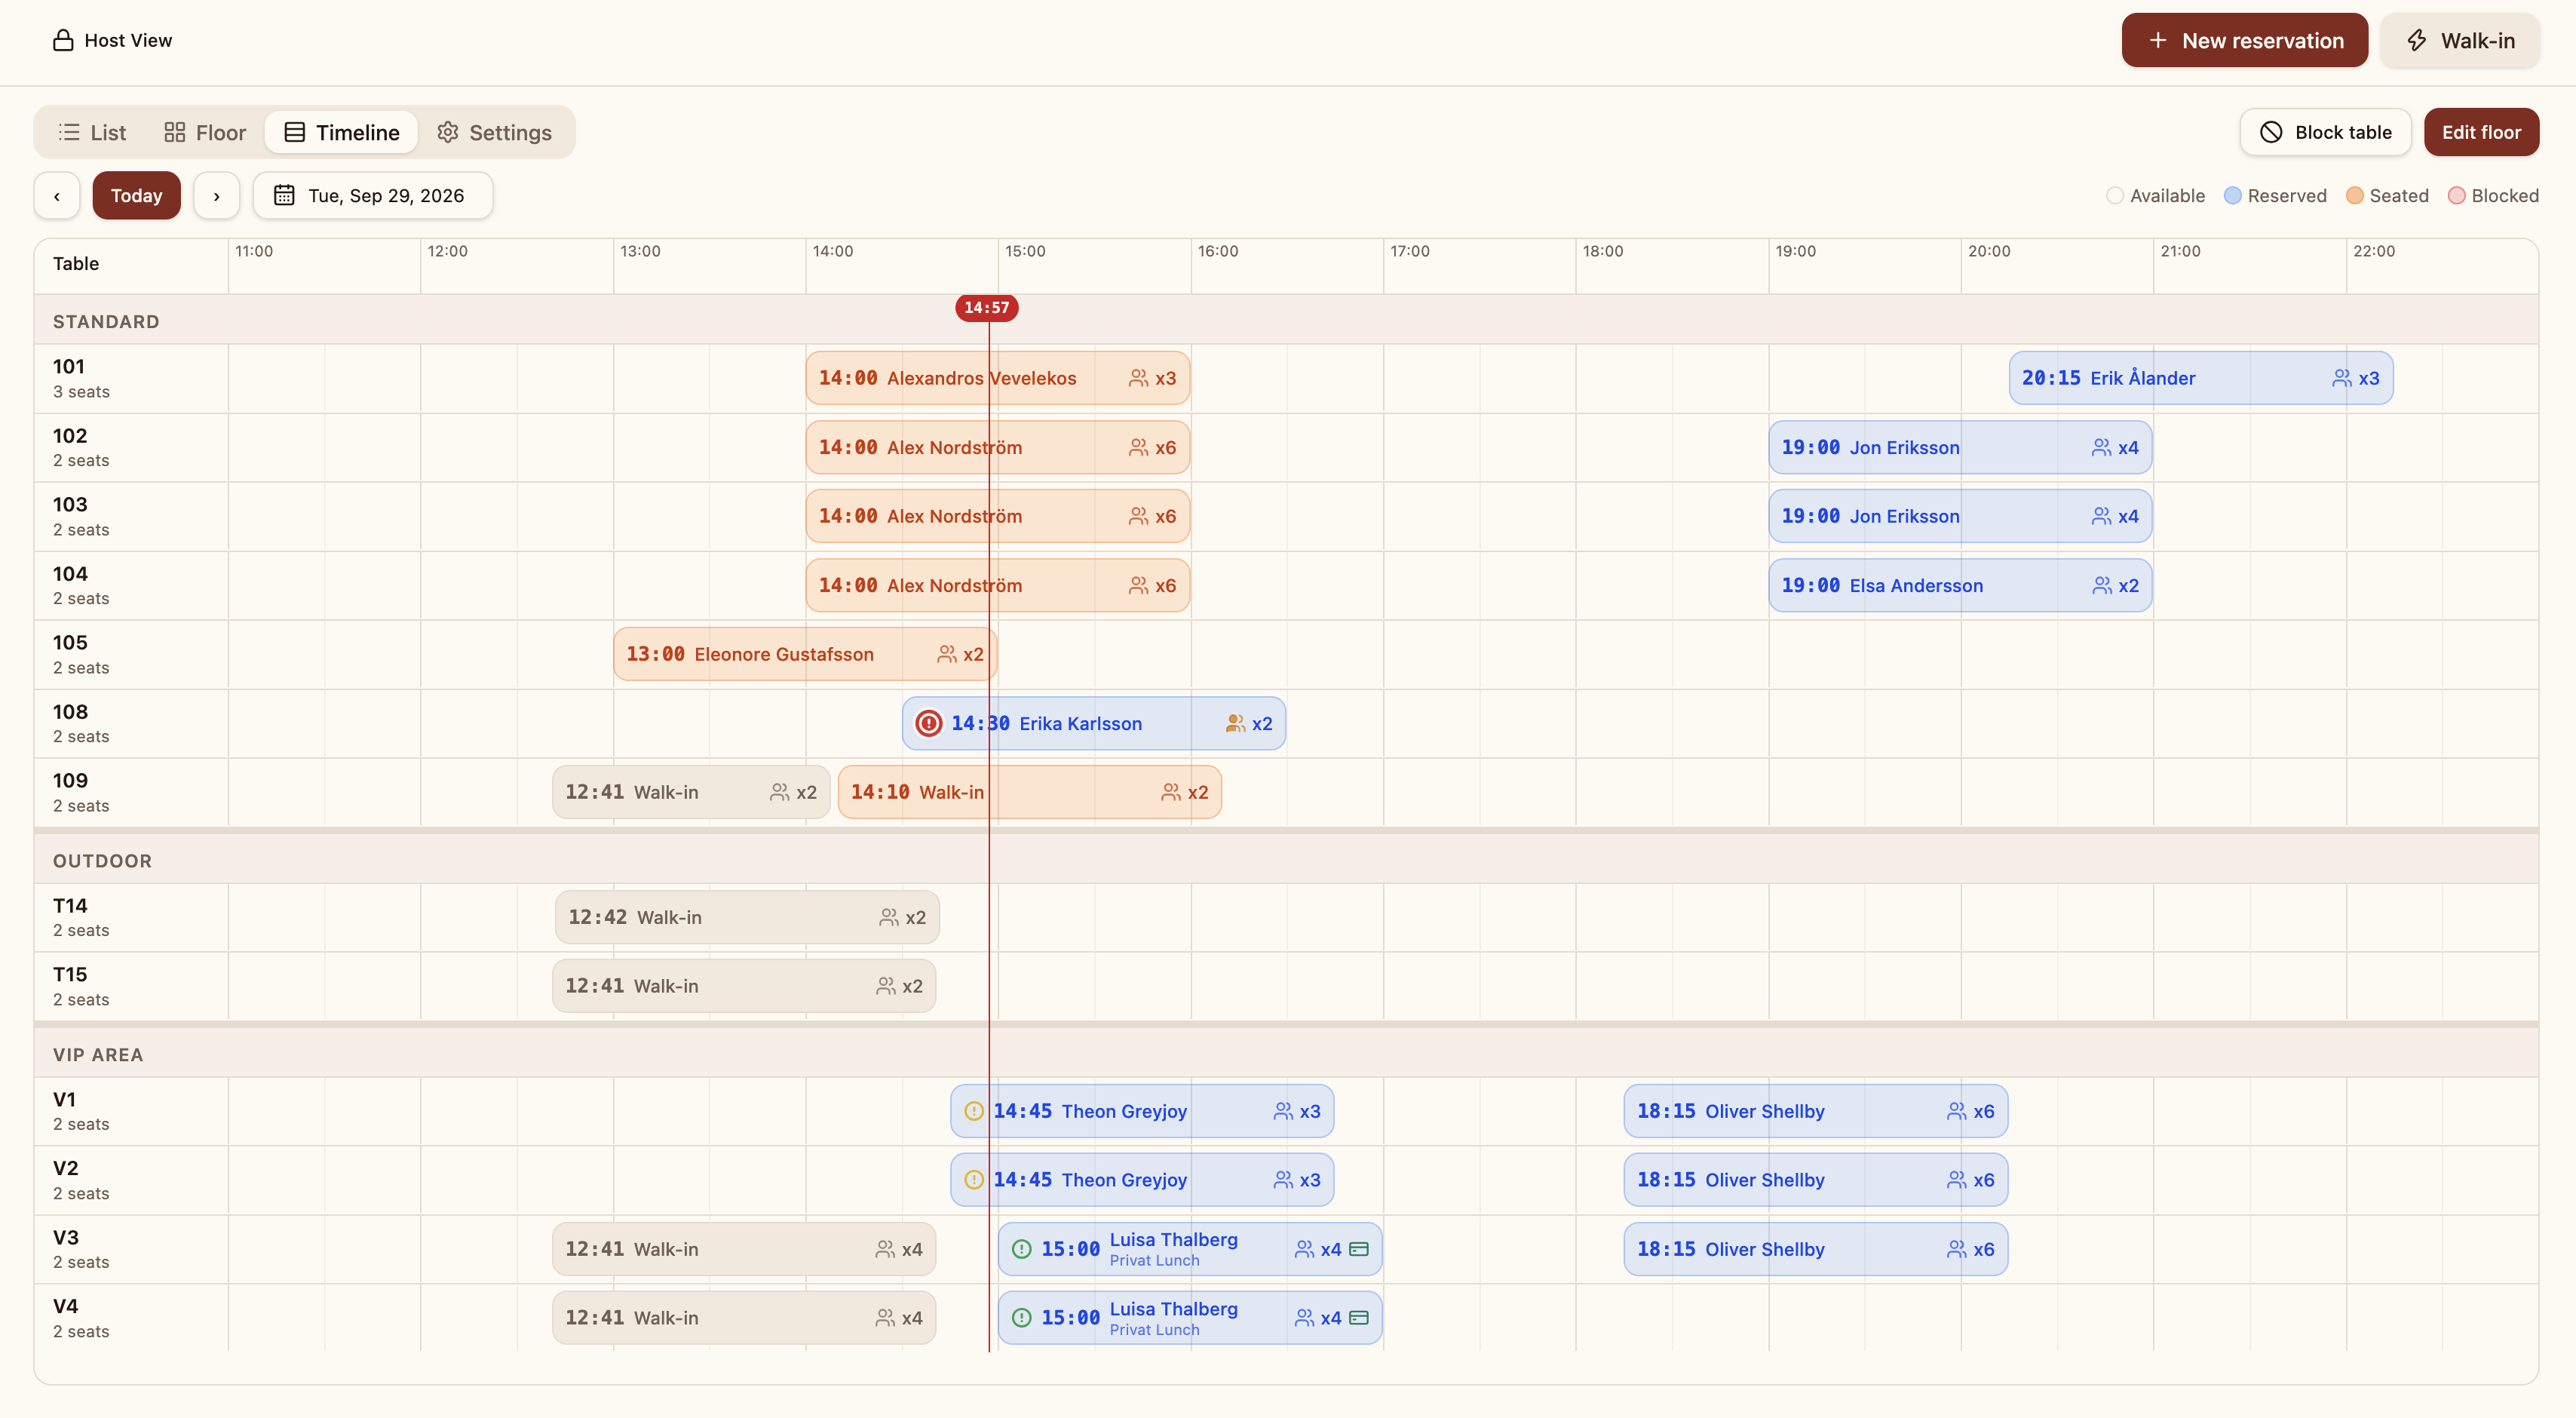This screenshot has height=1418, width=2576.
Task: Click the guests icon on T14 walk-in
Action: tap(888, 917)
